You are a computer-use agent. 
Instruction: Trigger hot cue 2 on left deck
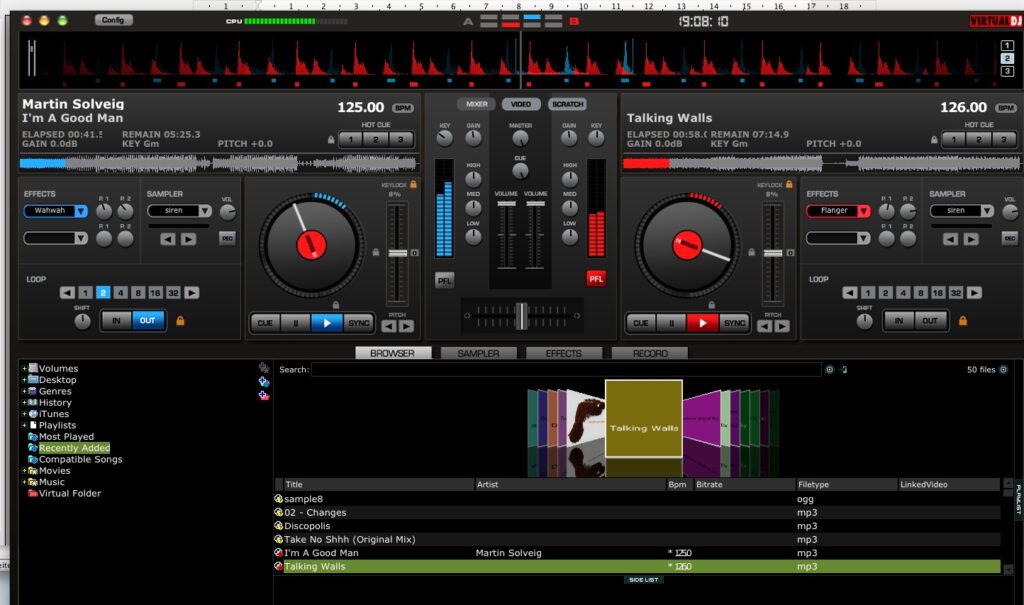(x=377, y=140)
